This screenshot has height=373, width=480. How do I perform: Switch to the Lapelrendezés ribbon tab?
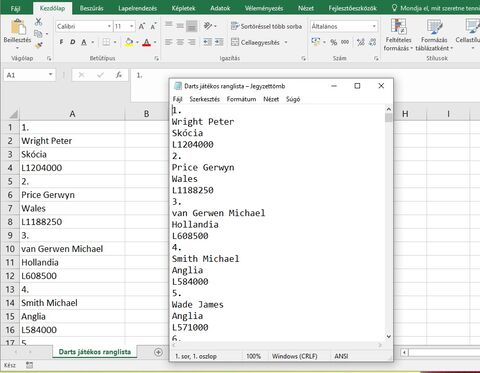tap(137, 8)
